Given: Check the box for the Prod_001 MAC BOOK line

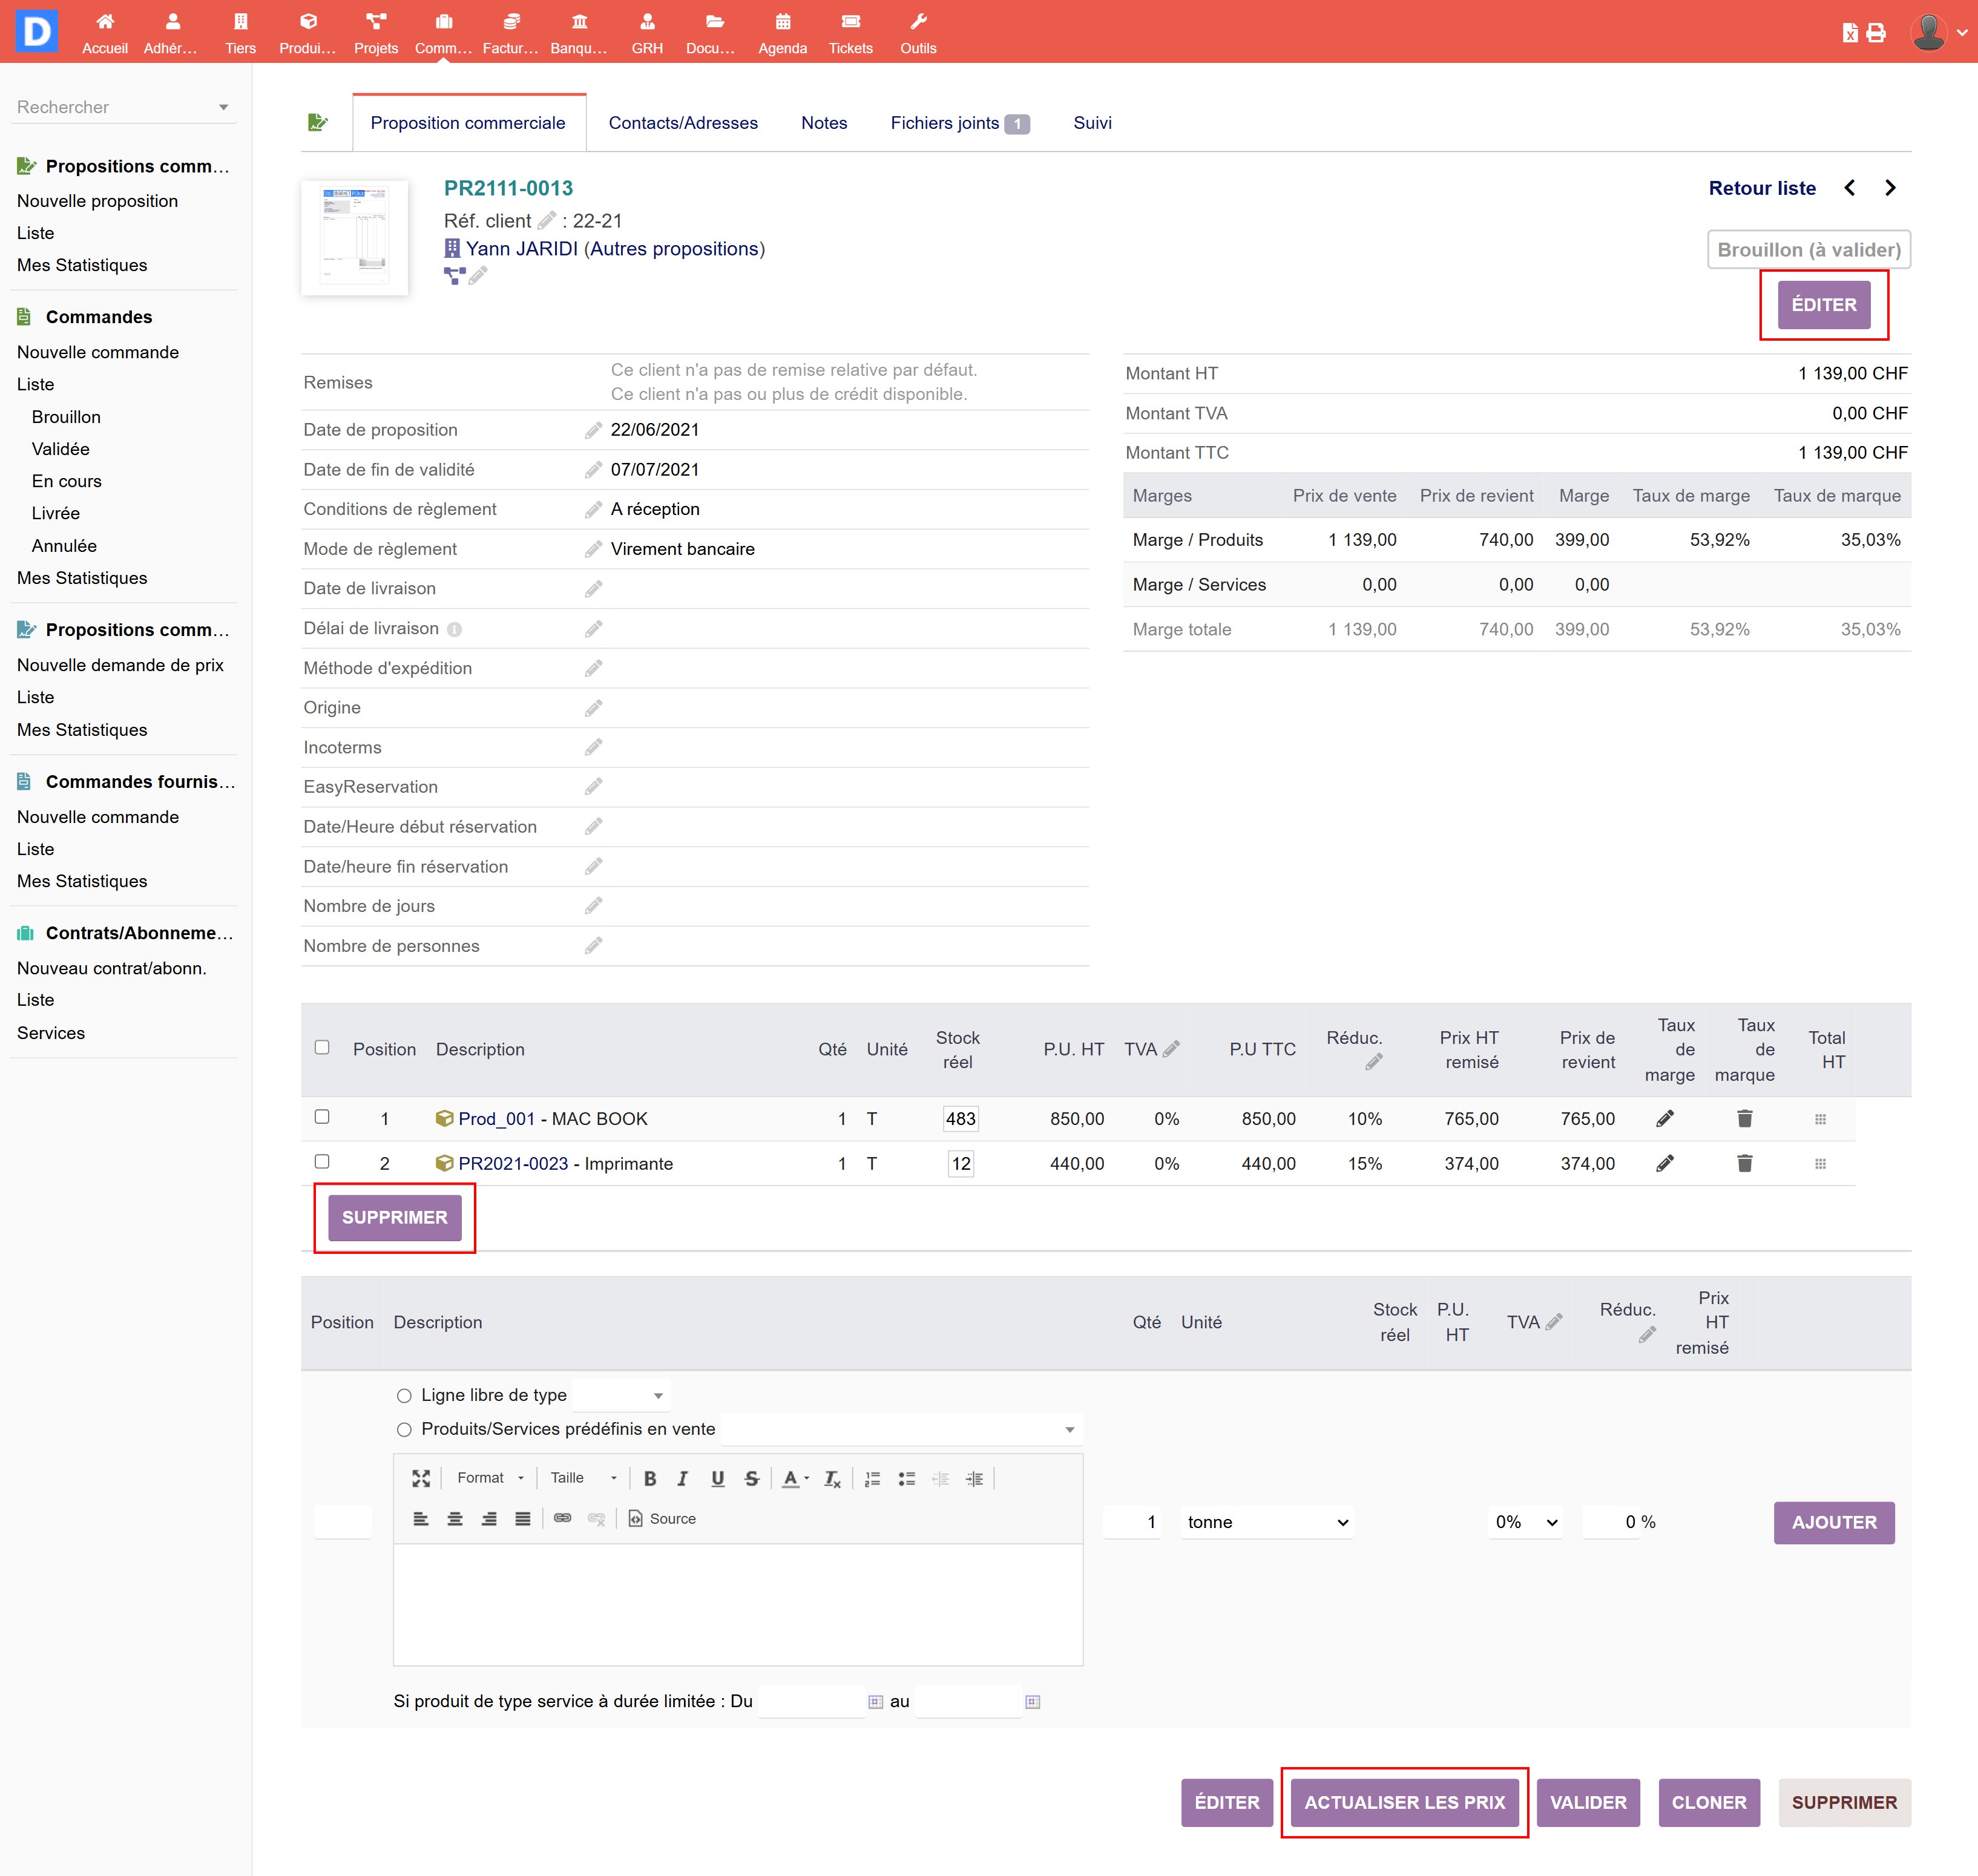Looking at the screenshot, I should (x=322, y=1117).
